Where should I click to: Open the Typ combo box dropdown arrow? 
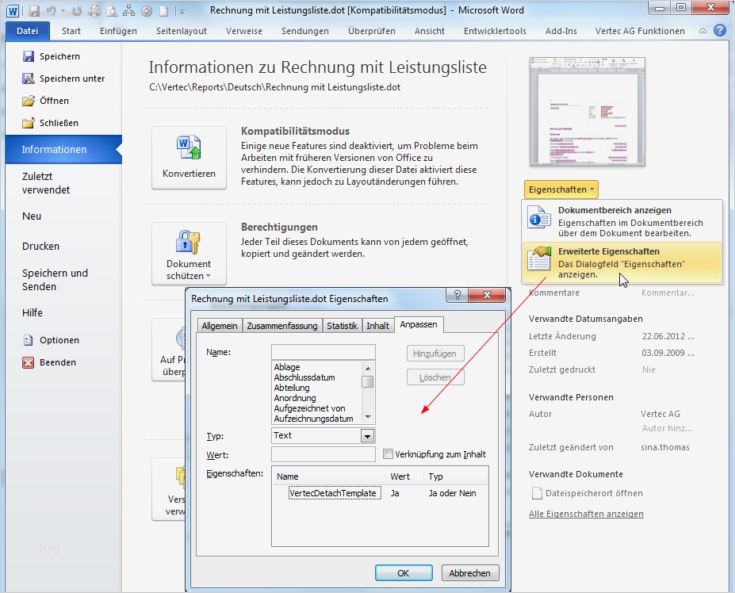coord(368,436)
